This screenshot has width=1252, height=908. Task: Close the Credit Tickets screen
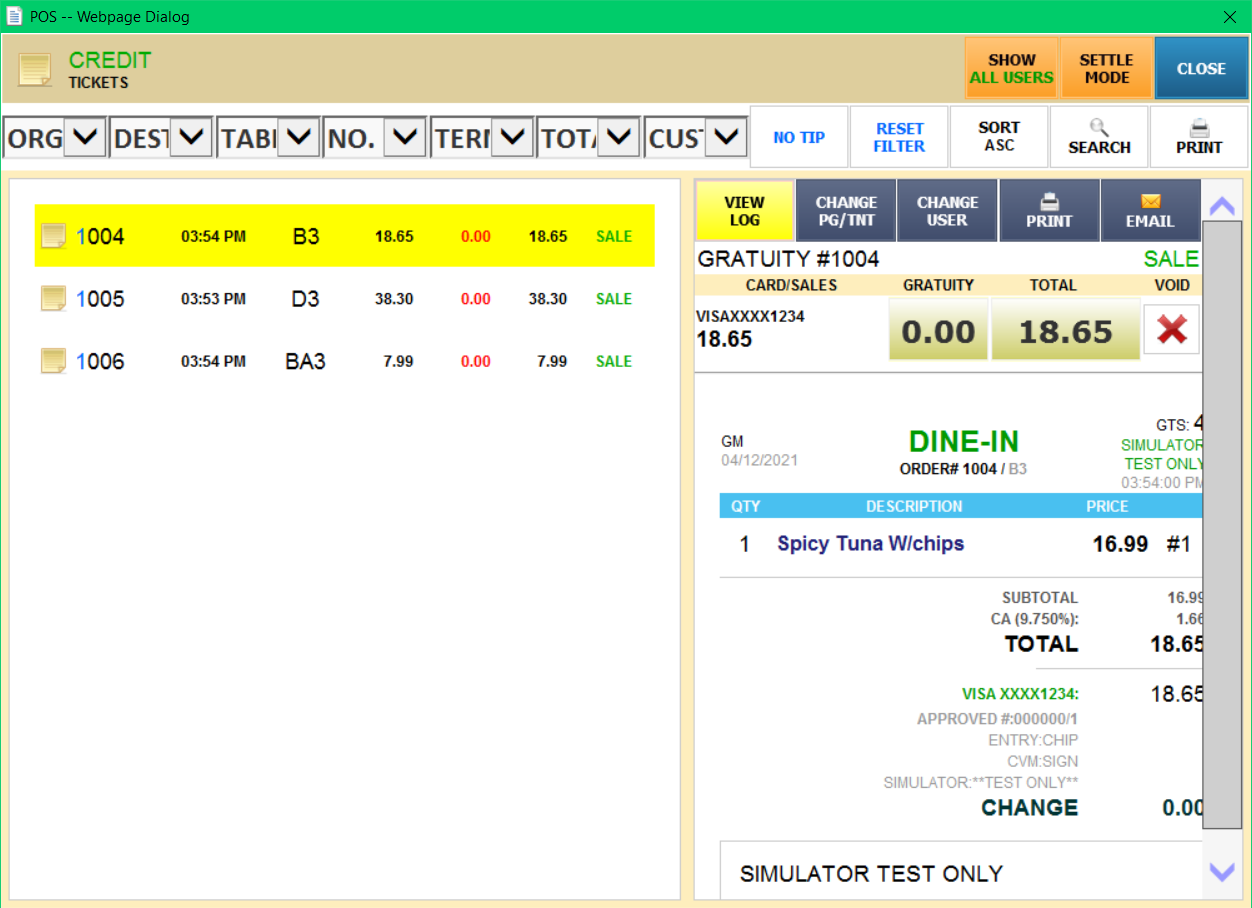1201,68
